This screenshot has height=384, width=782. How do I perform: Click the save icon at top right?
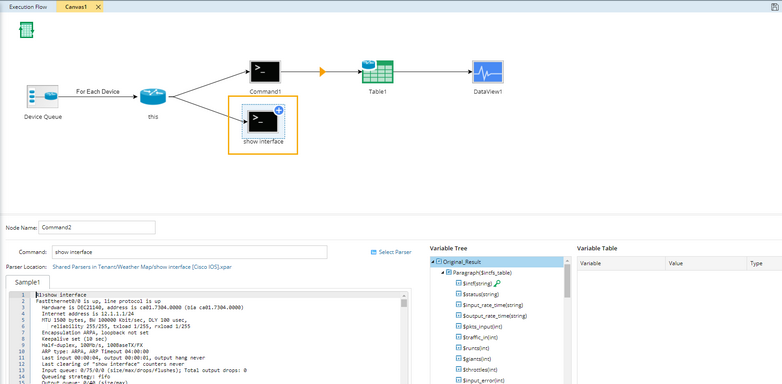[x=775, y=7]
